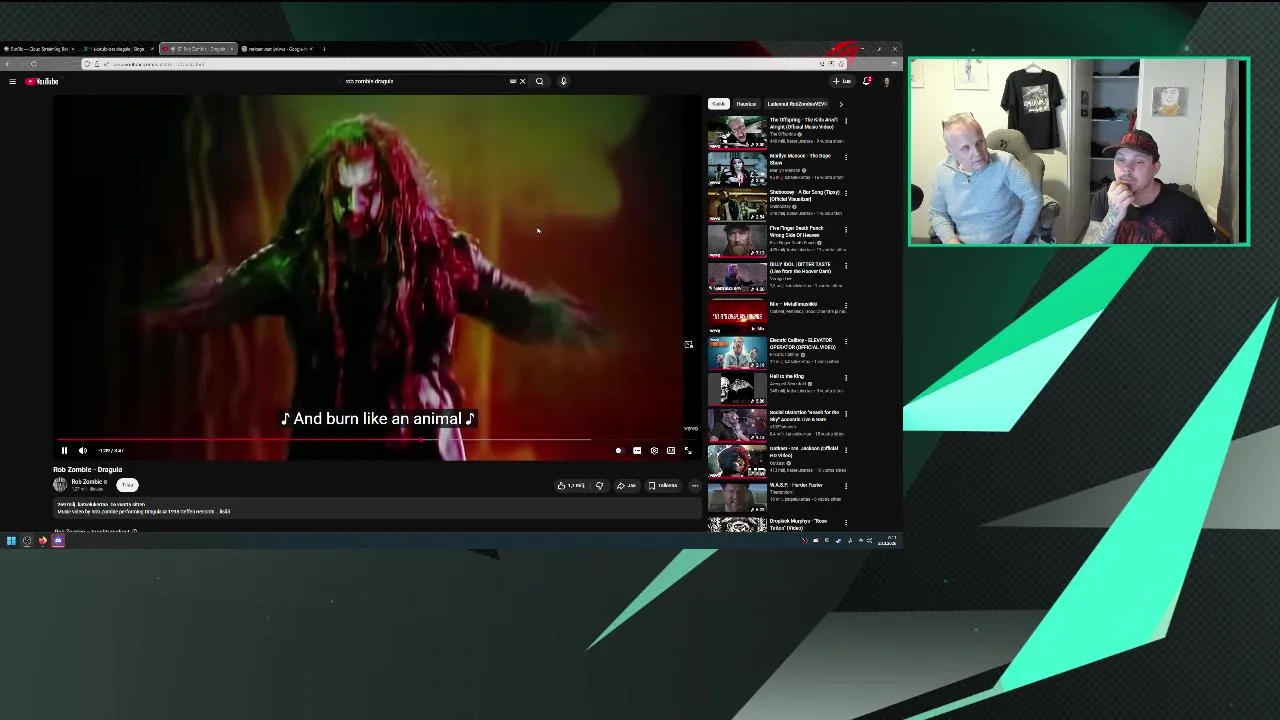Select the first recommendation filter chip
The width and height of the screenshot is (1280, 720).
pyautogui.click(x=718, y=104)
